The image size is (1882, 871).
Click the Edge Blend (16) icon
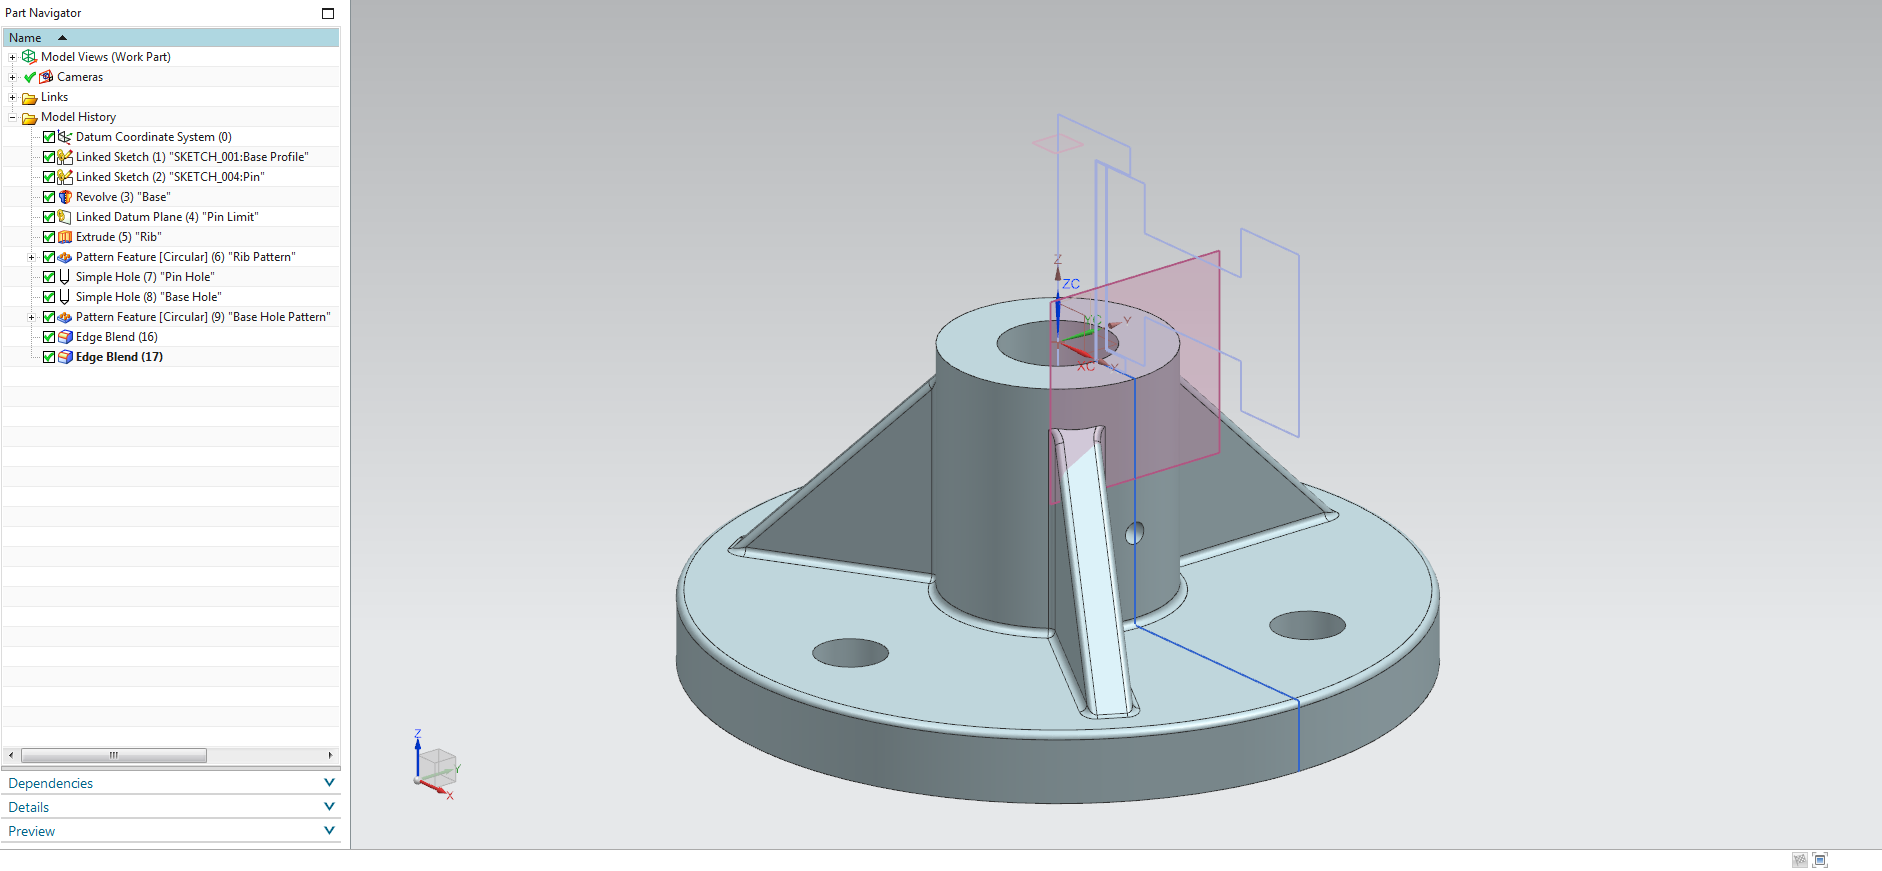[x=65, y=337]
